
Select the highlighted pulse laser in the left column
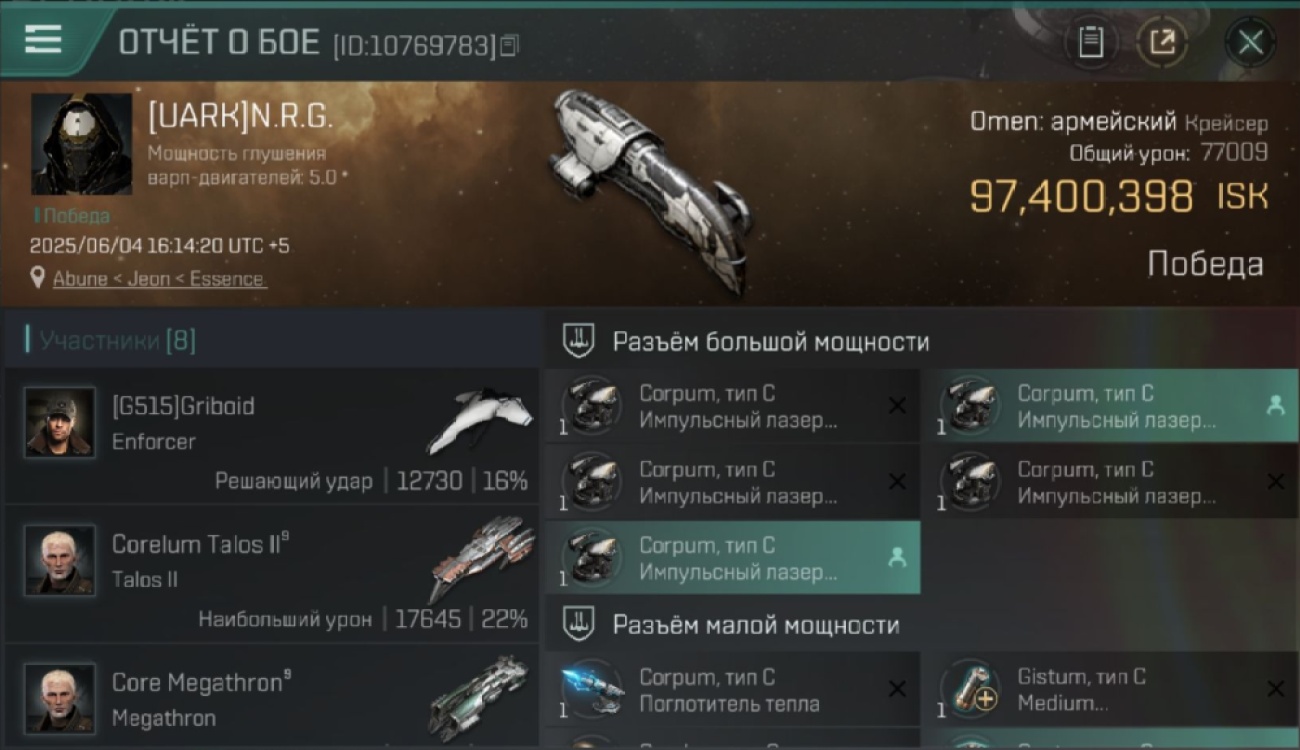[x=733, y=558]
